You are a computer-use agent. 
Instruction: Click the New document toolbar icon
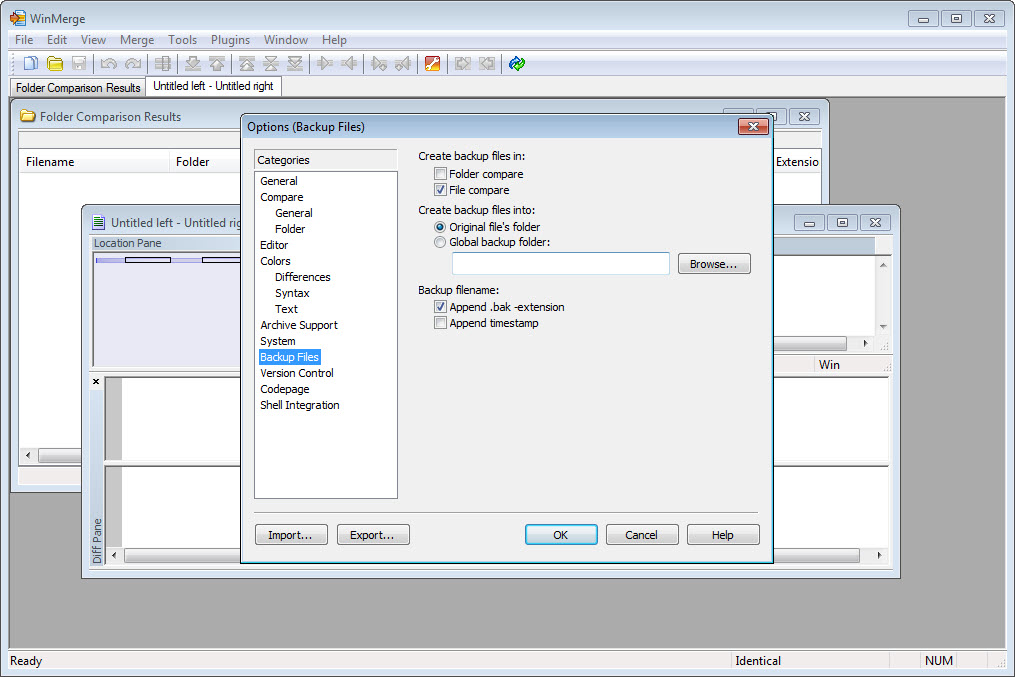(x=30, y=63)
